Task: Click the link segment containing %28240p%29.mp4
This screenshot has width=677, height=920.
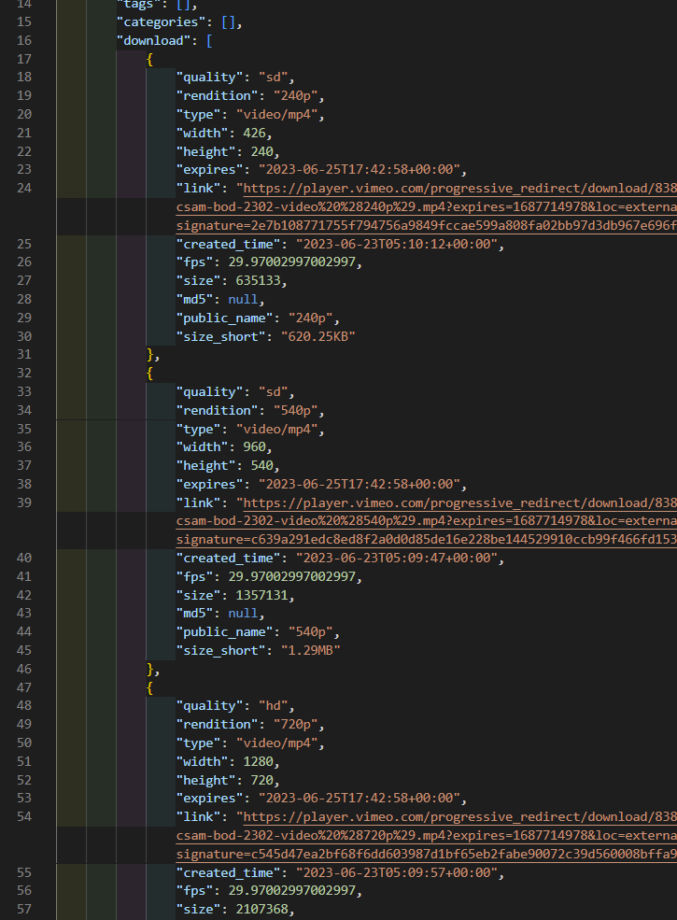Action: pyautogui.click(x=426, y=207)
